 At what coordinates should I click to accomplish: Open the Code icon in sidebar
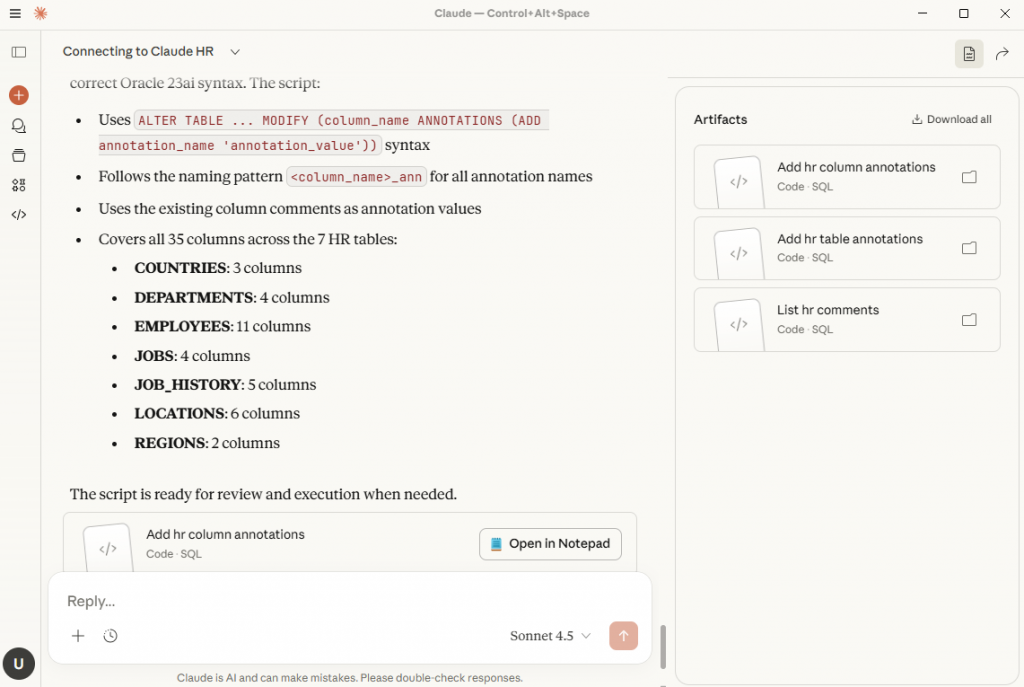click(x=19, y=215)
